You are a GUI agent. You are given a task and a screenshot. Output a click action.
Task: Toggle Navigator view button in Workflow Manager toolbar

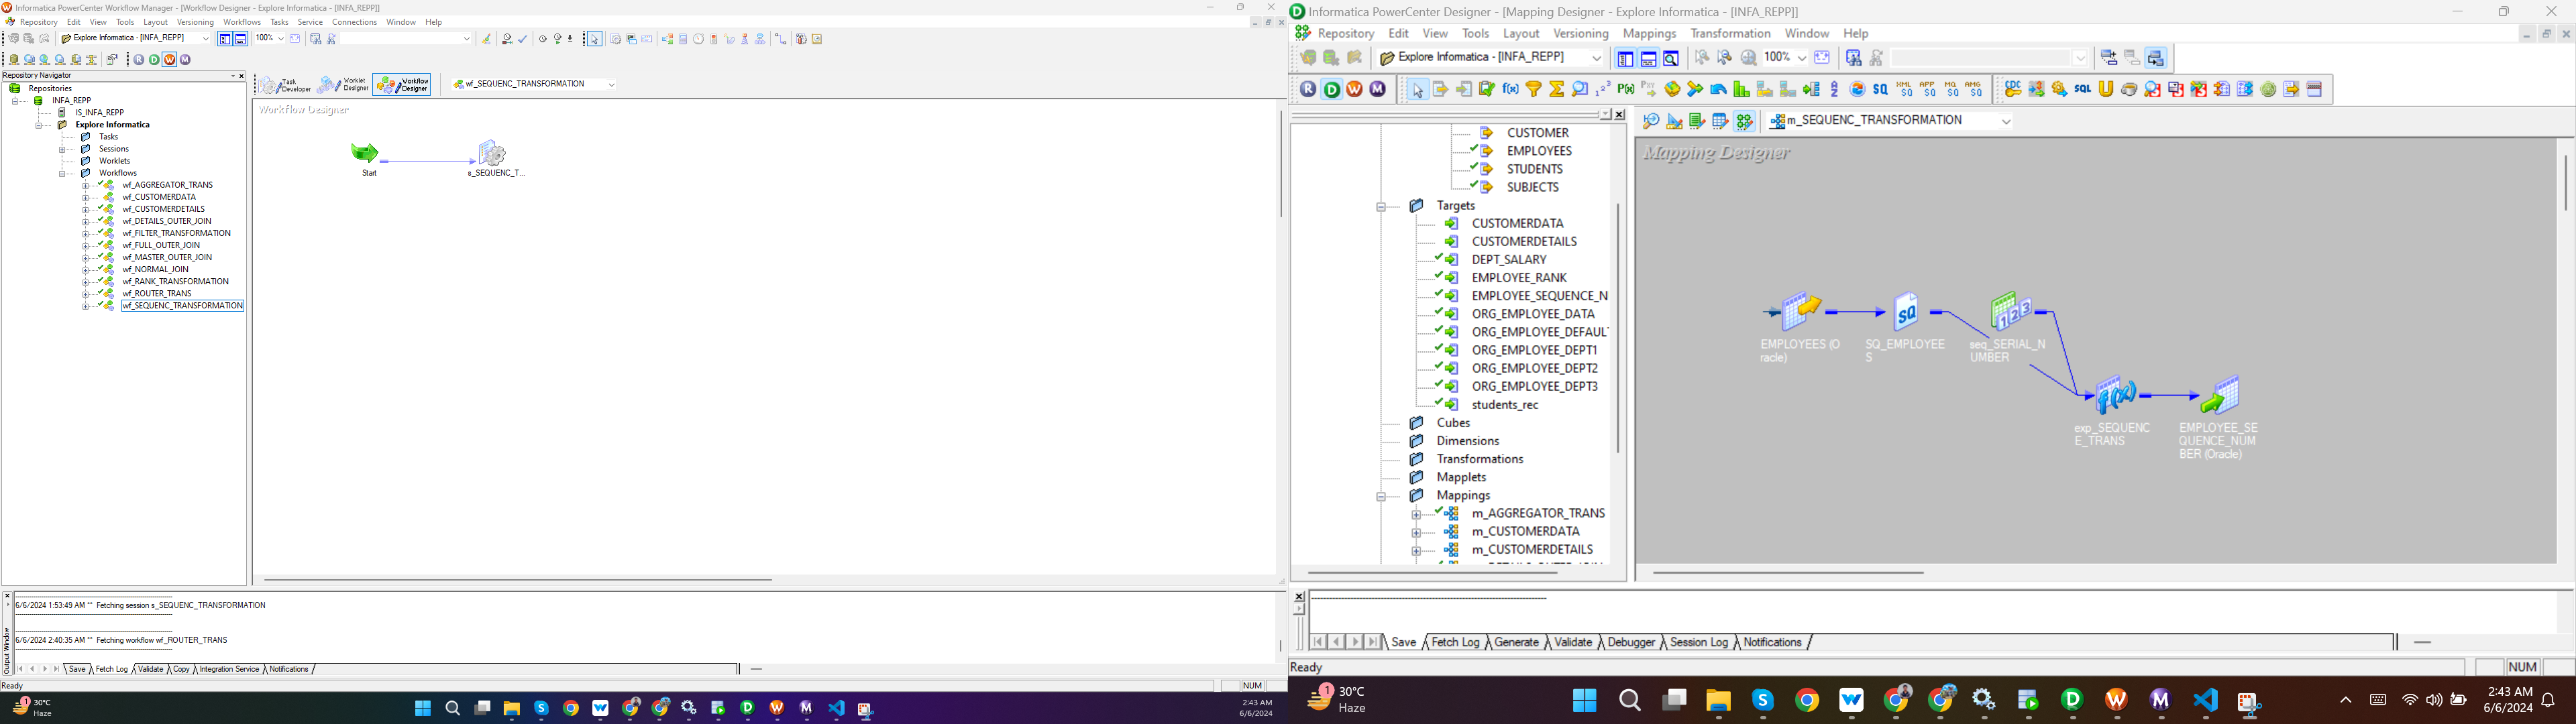tap(225, 39)
